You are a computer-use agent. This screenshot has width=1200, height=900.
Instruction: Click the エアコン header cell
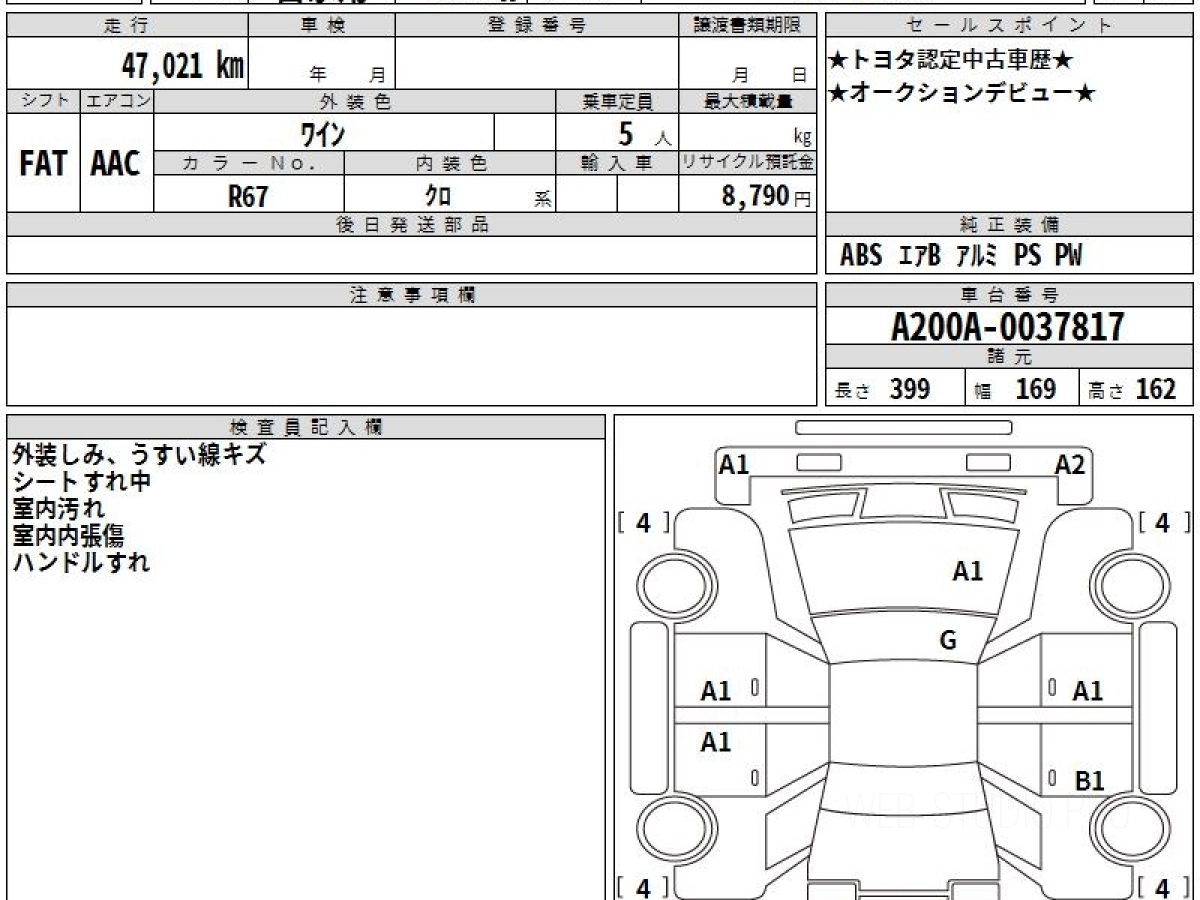point(117,101)
